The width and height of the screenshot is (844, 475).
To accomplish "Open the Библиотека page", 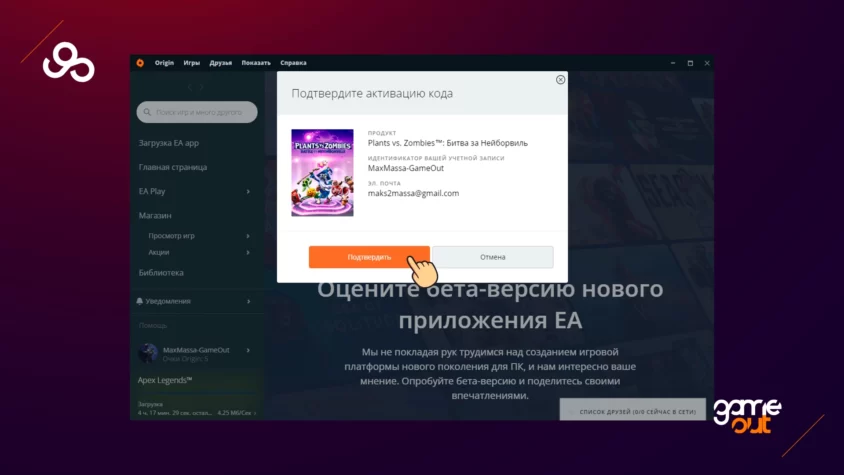I will coord(161,273).
